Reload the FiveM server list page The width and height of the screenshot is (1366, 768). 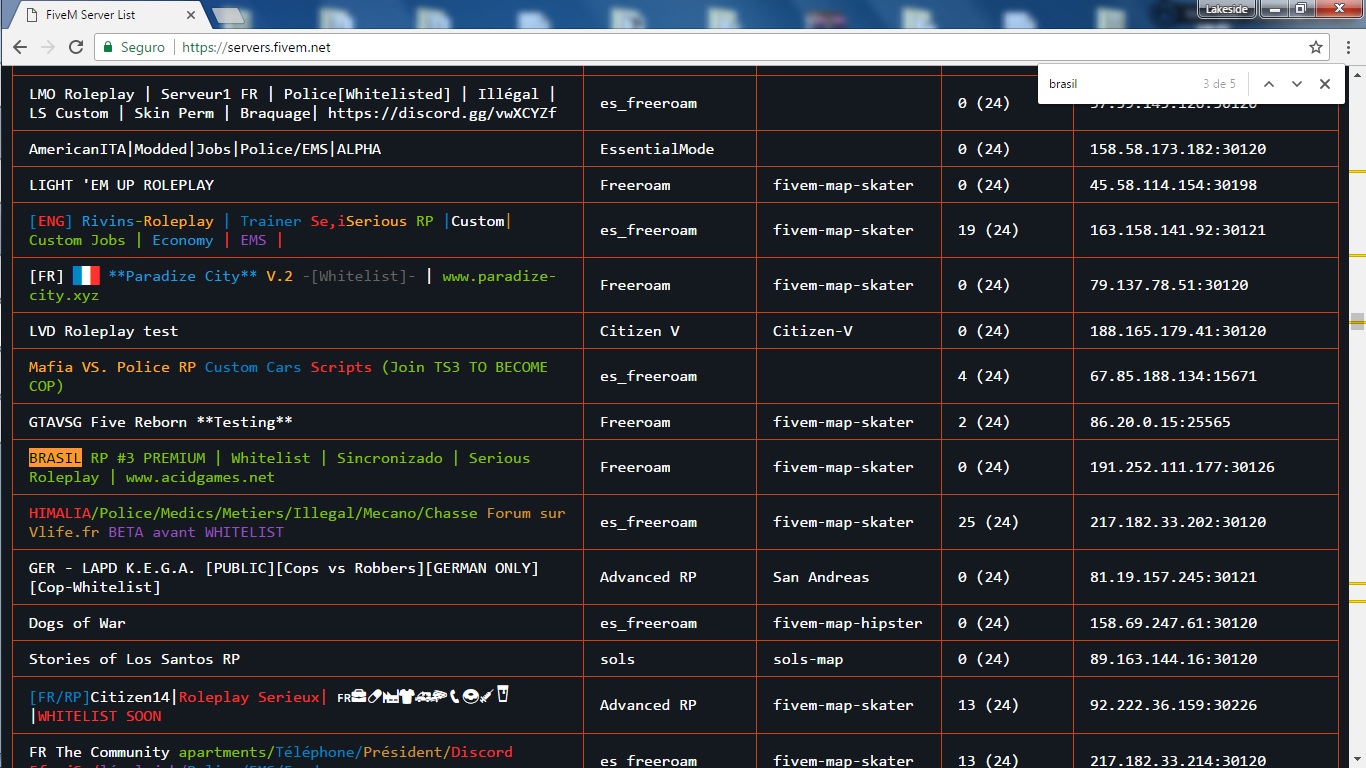click(76, 47)
